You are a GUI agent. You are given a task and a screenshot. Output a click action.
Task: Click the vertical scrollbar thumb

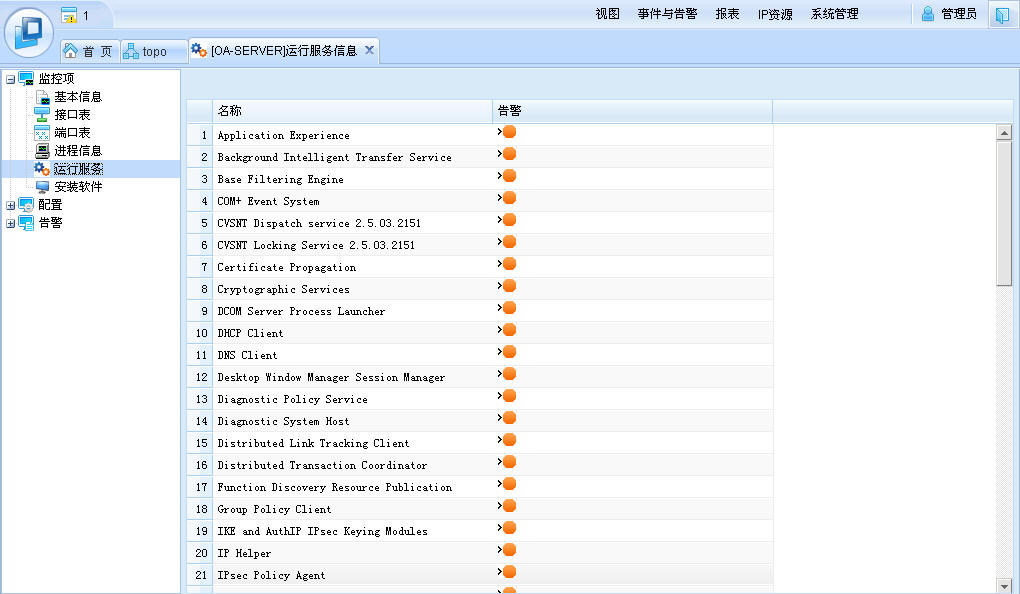pyautogui.click(x=1004, y=213)
